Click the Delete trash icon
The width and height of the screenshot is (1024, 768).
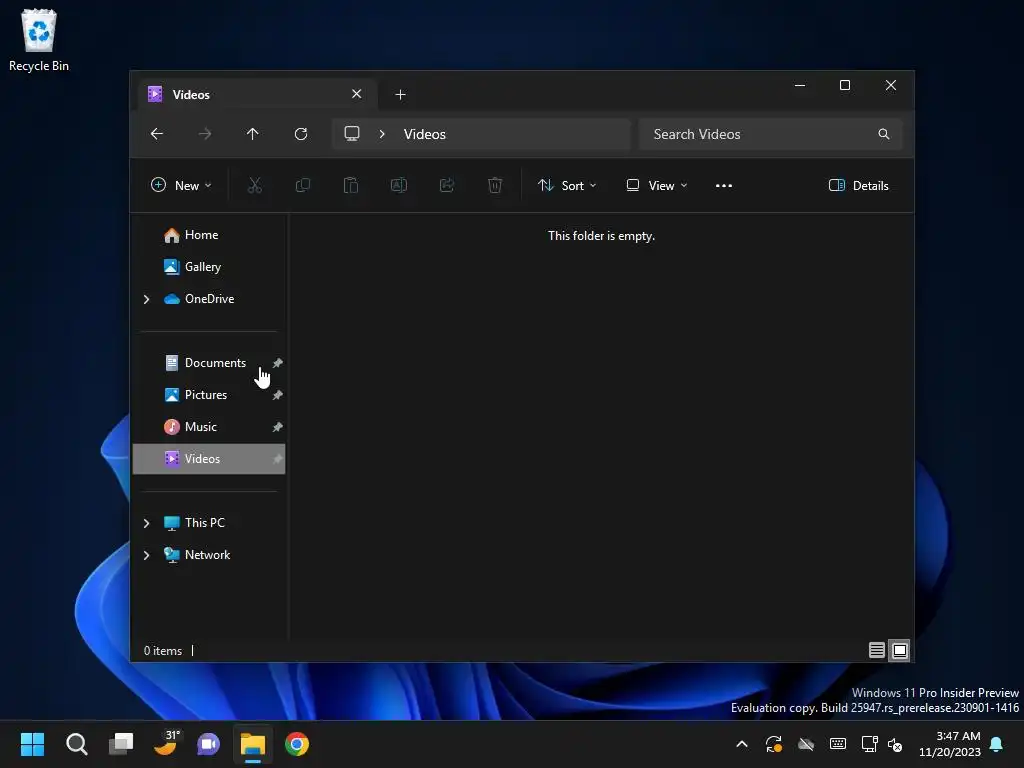495,185
